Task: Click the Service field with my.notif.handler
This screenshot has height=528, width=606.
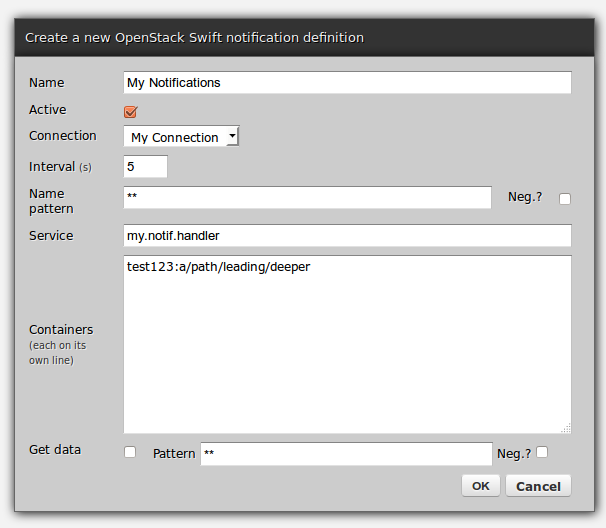Action: (347, 236)
